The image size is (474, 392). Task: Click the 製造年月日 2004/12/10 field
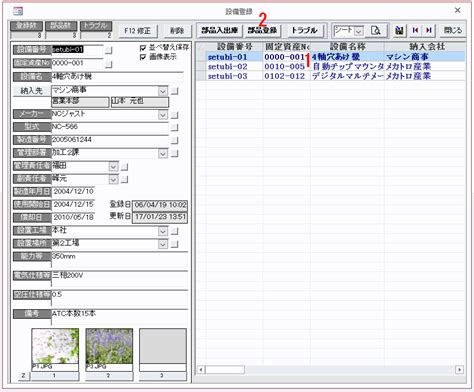pyautogui.click(x=73, y=192)
